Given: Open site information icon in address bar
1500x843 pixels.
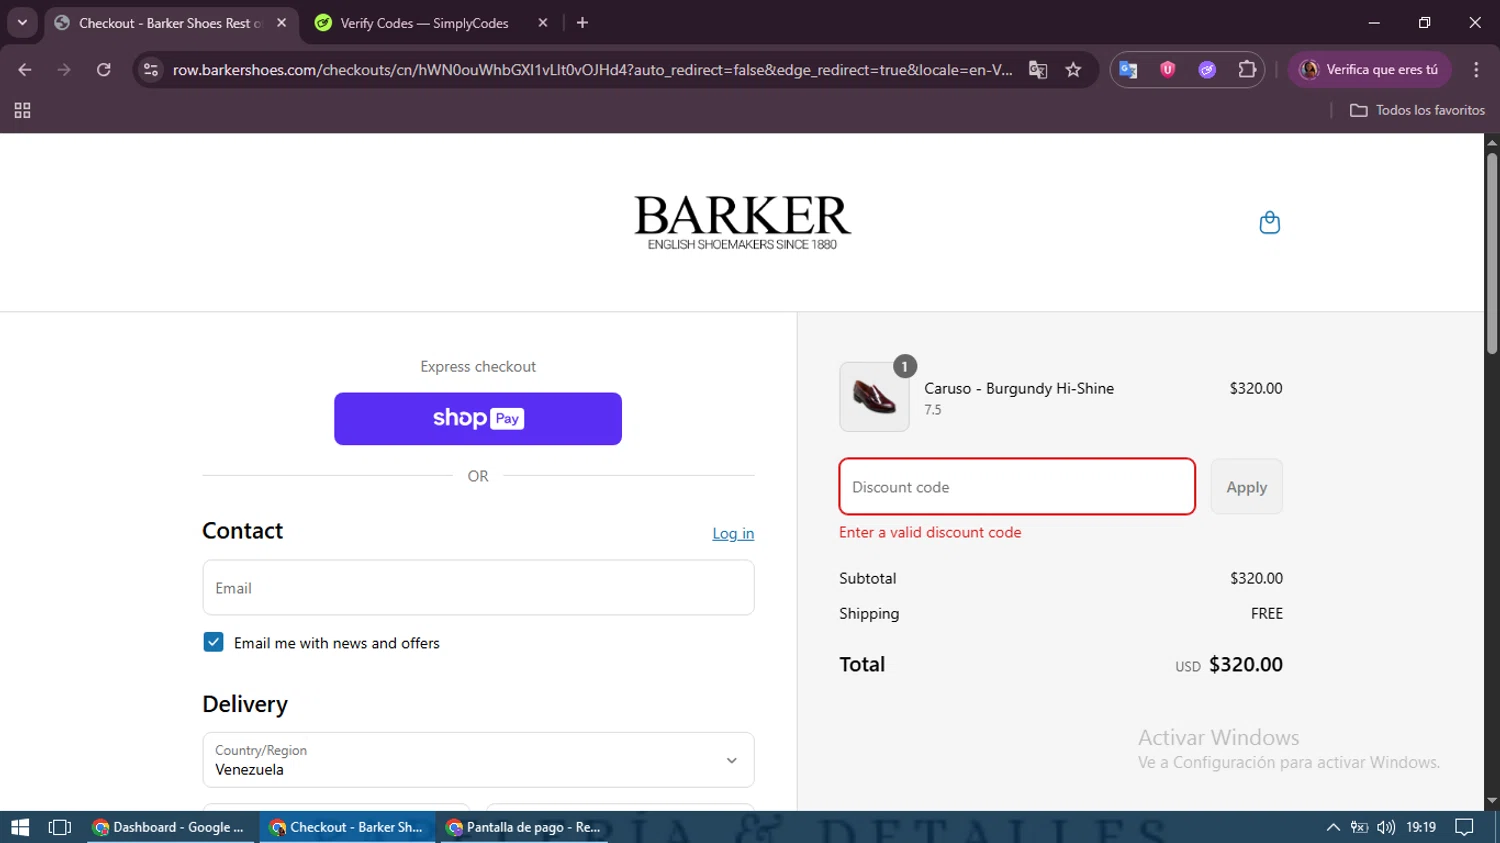Looking at the screenshot, I should click(151, 70).
